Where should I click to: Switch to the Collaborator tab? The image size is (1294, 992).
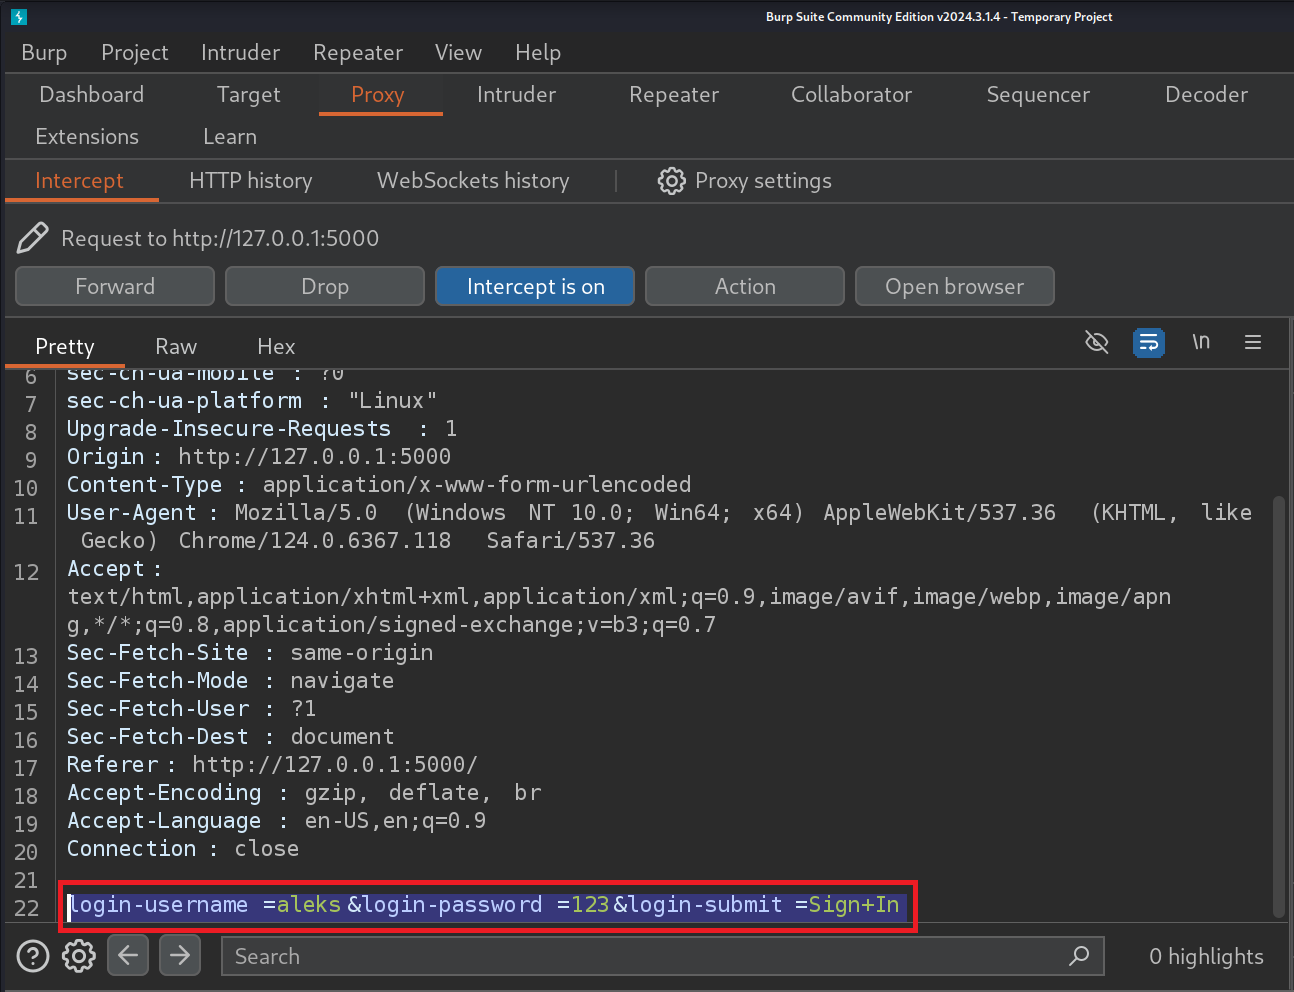[852, 94]
